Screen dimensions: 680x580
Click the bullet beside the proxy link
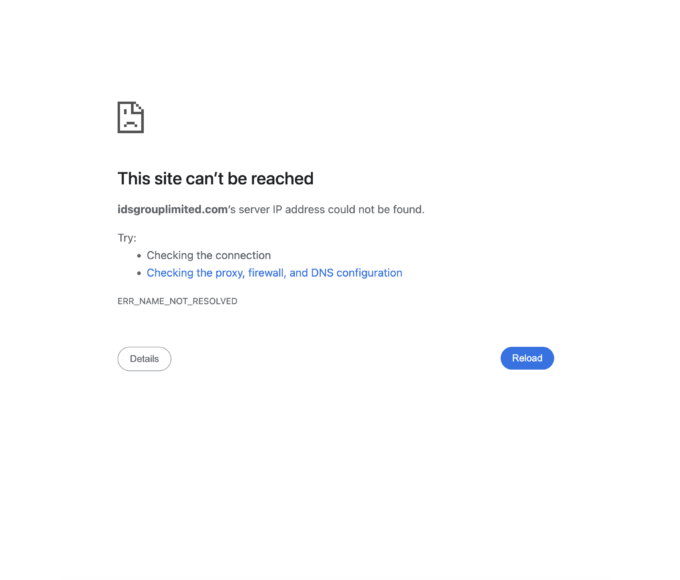[139, 273]
